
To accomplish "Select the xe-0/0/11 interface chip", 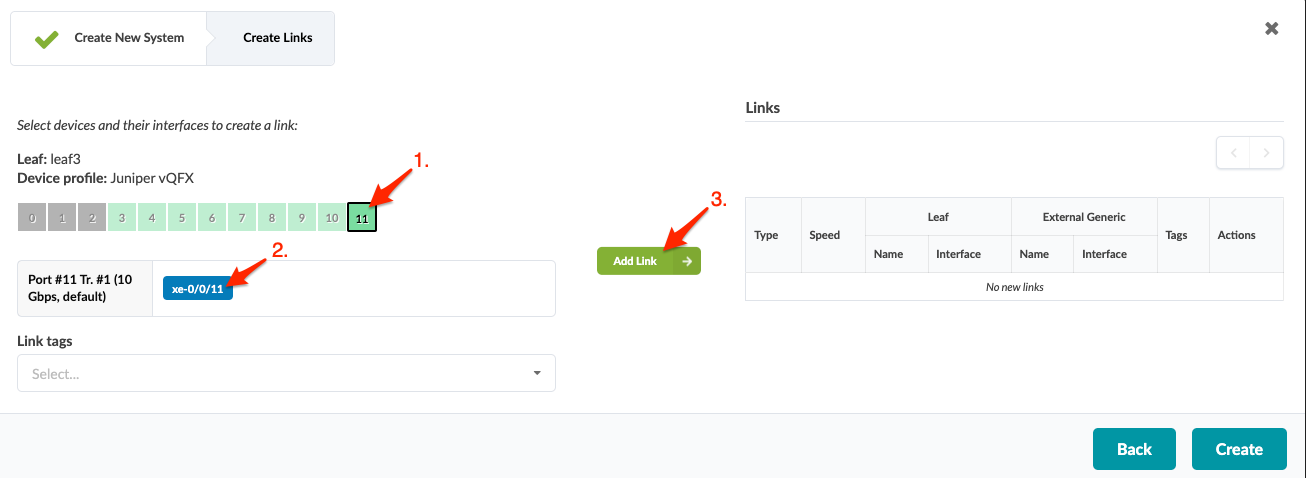I will 197,289.
